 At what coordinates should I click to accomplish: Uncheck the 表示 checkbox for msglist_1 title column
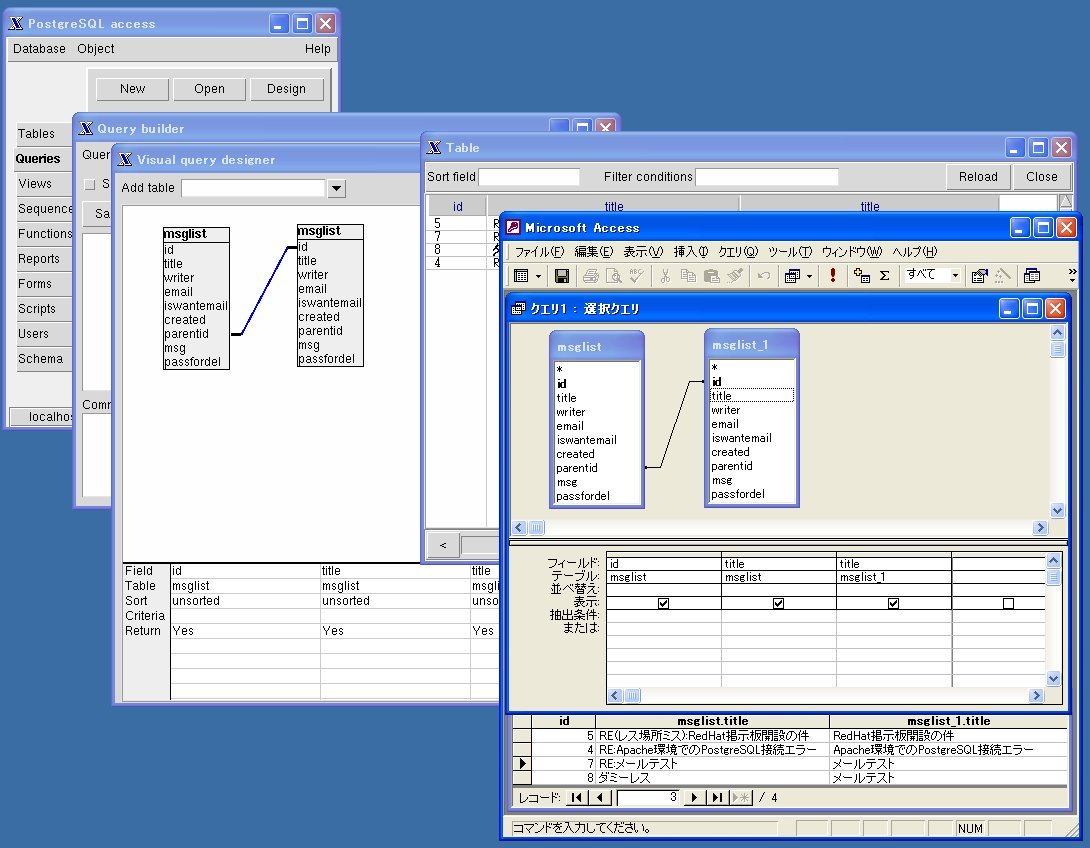coord(893,603)
